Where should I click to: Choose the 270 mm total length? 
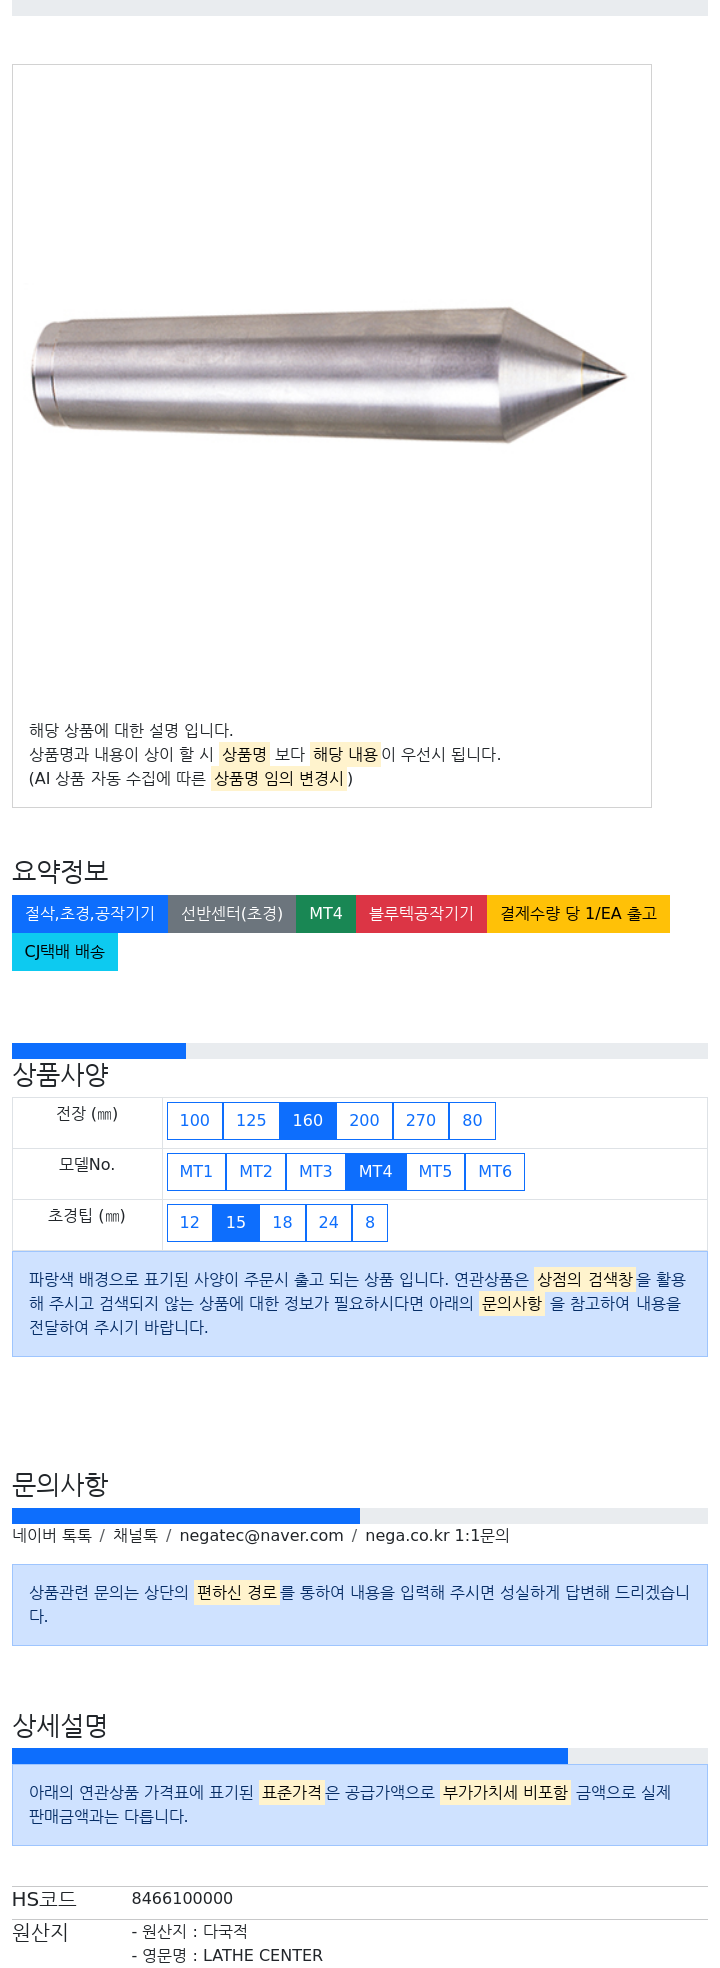pos(421,1121)
